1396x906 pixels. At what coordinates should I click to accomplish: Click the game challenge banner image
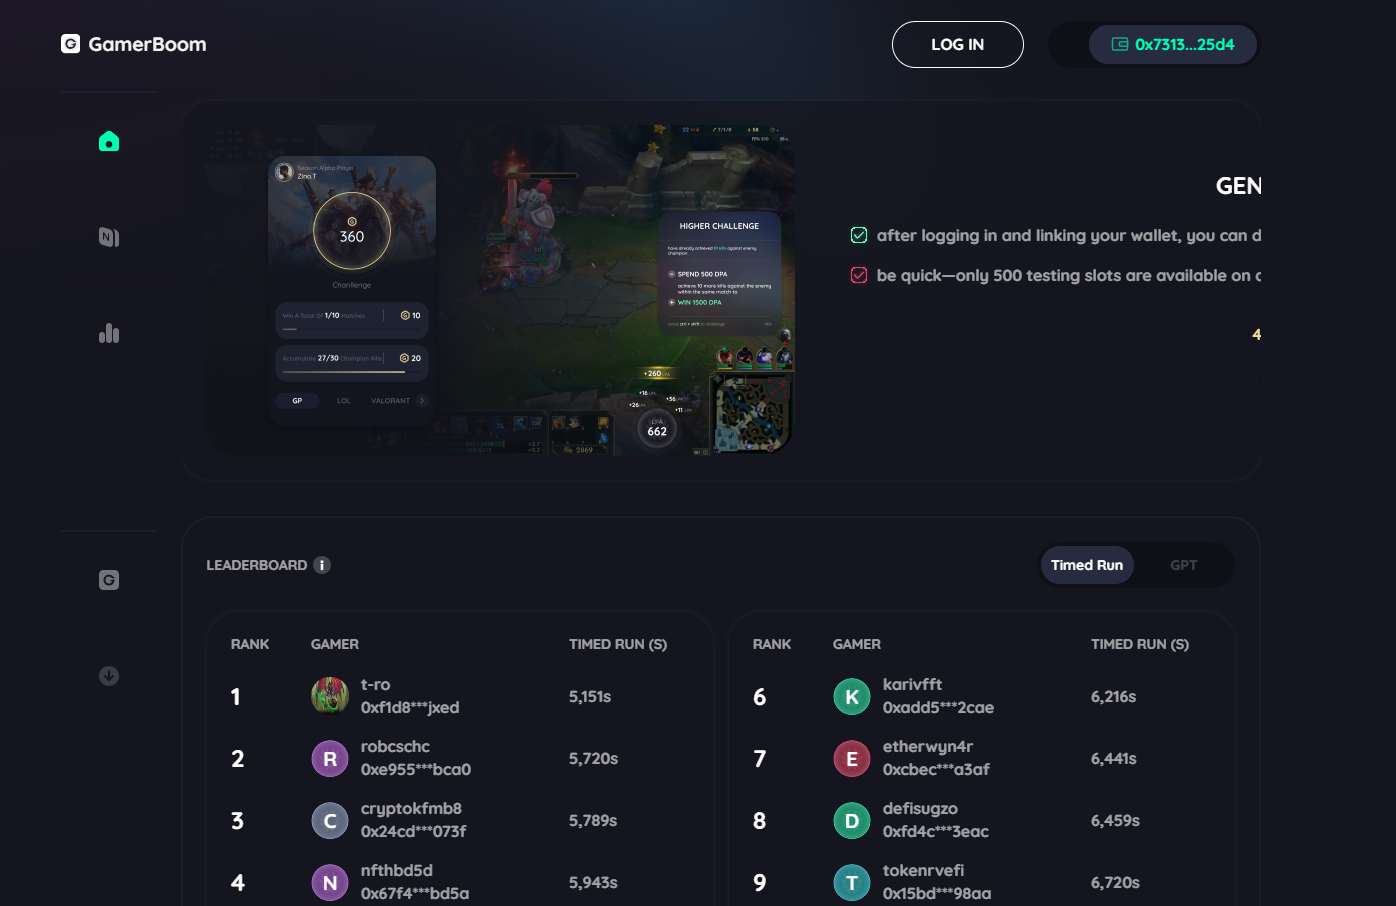(x=500, y=290)
